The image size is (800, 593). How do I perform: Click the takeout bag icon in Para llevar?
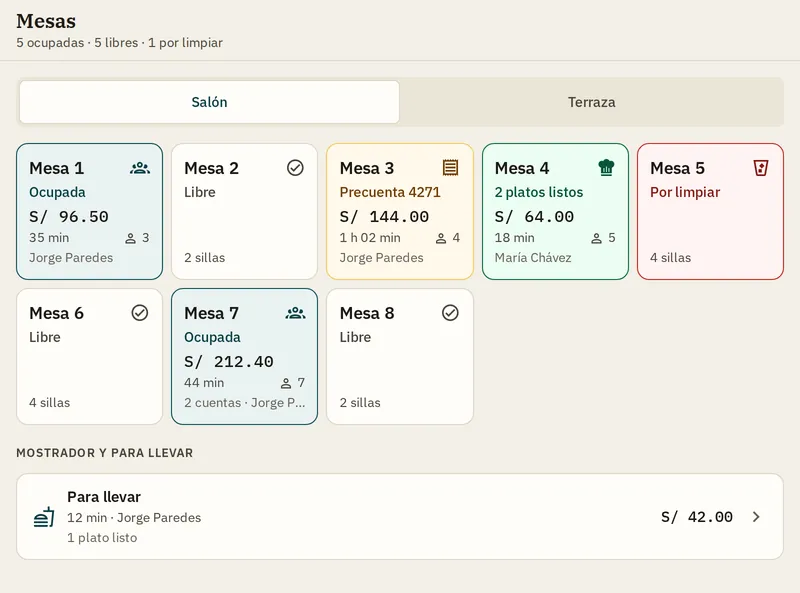[44, 517]
